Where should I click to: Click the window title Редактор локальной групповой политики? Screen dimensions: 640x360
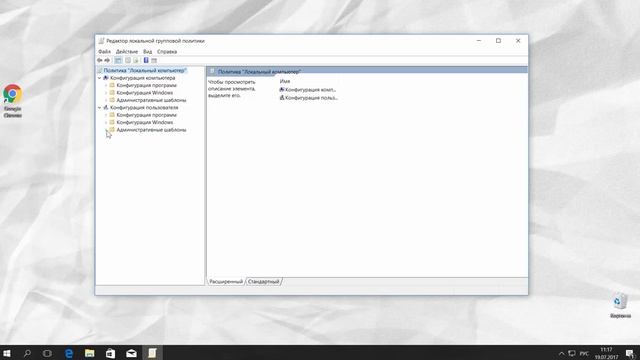coord(155,41)
